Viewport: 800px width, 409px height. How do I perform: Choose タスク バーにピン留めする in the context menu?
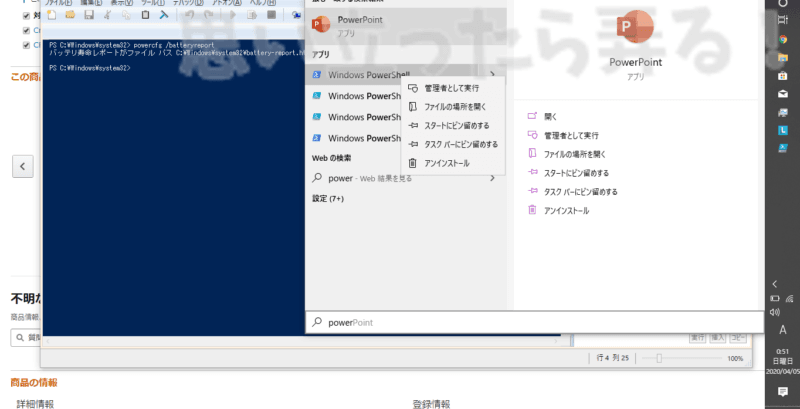click(x=453, y=144)
